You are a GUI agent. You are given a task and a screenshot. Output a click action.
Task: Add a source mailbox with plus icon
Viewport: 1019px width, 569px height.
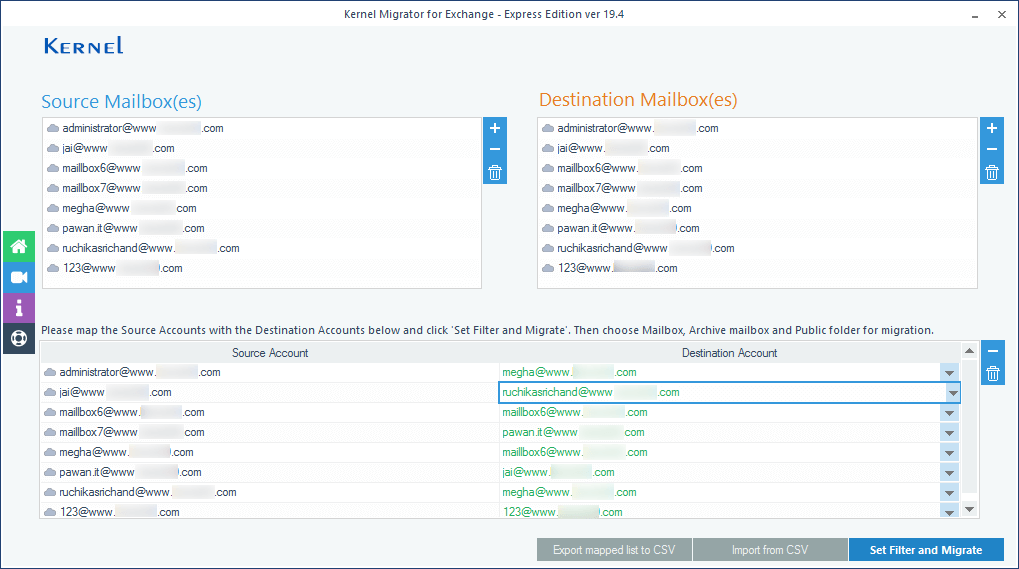click(495, 128)
